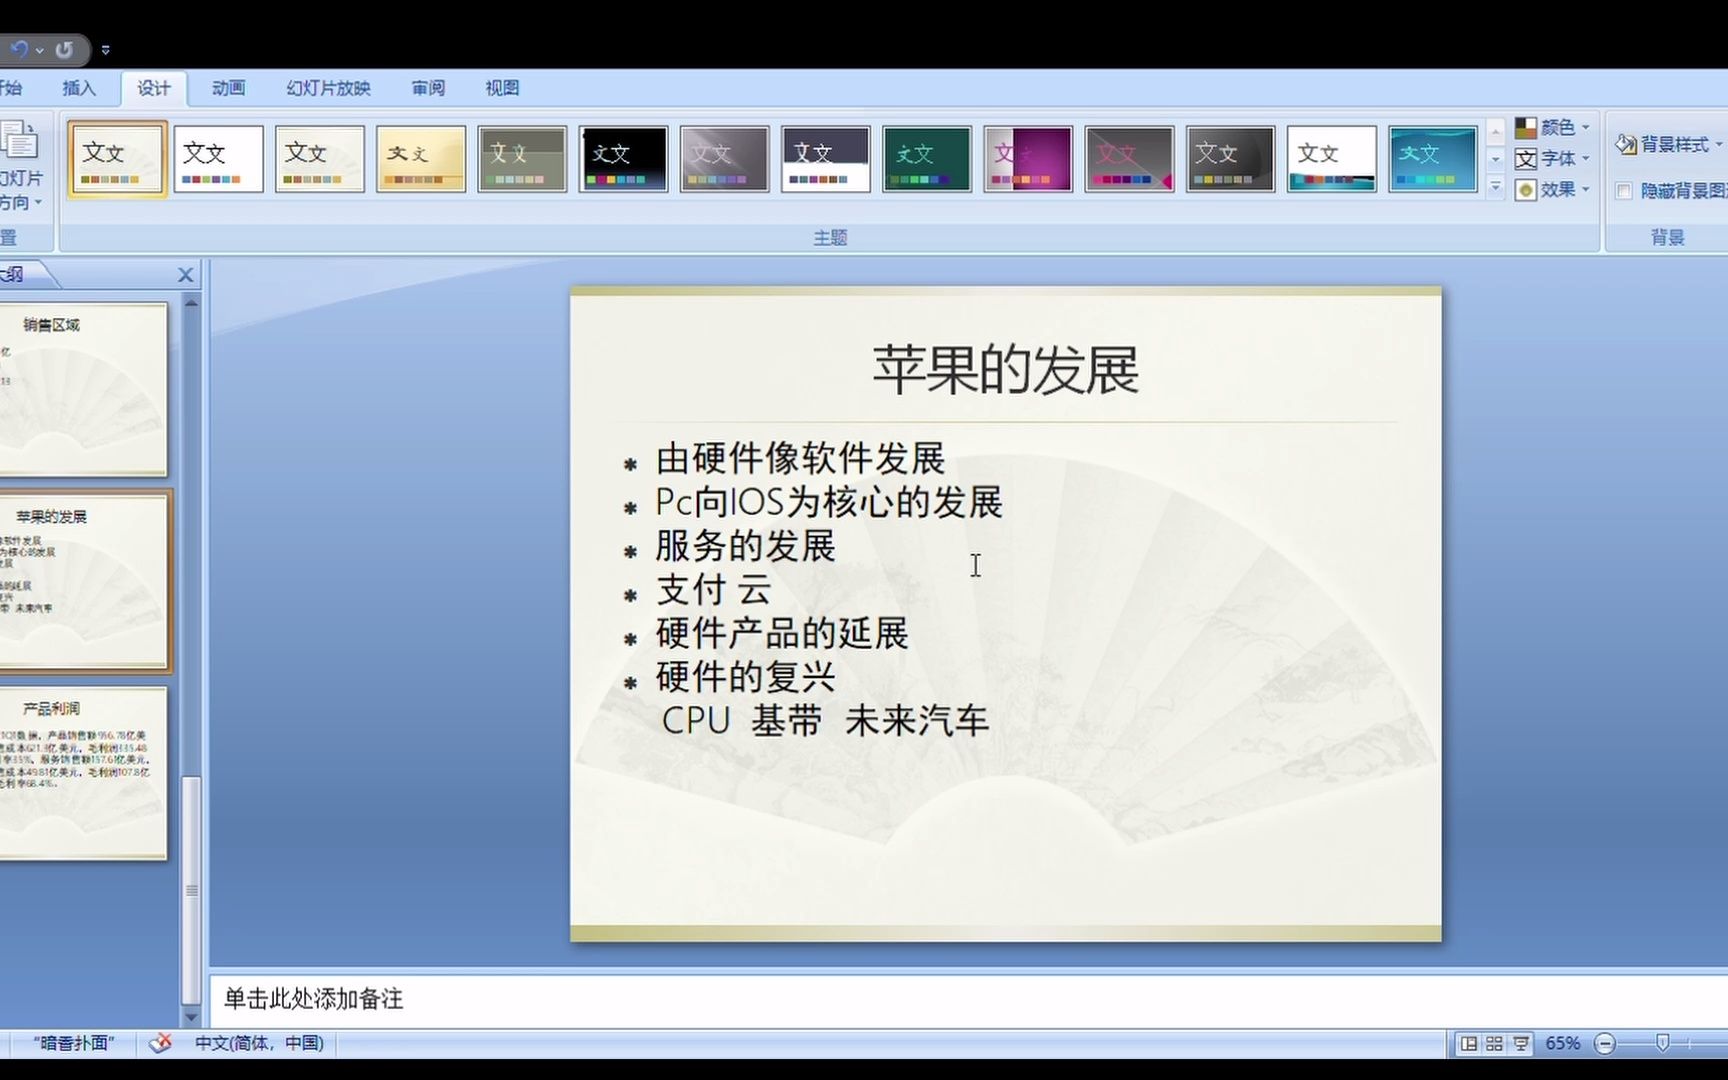Apply the third cream-colored theme thumbnail
Viewport: 1728px width, 1080px height.
(319, 158)
